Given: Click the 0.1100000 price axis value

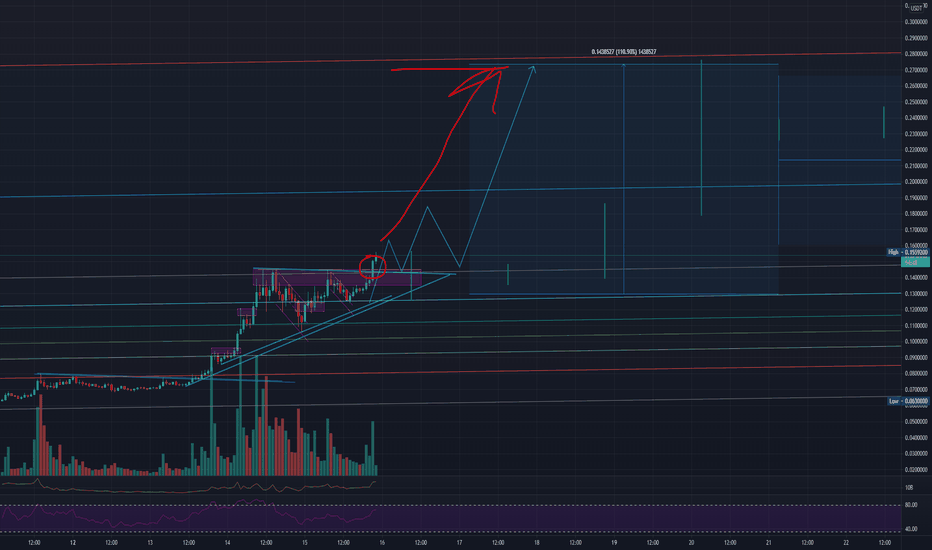Looking at the screenshot, I should [x=916, y=326].
